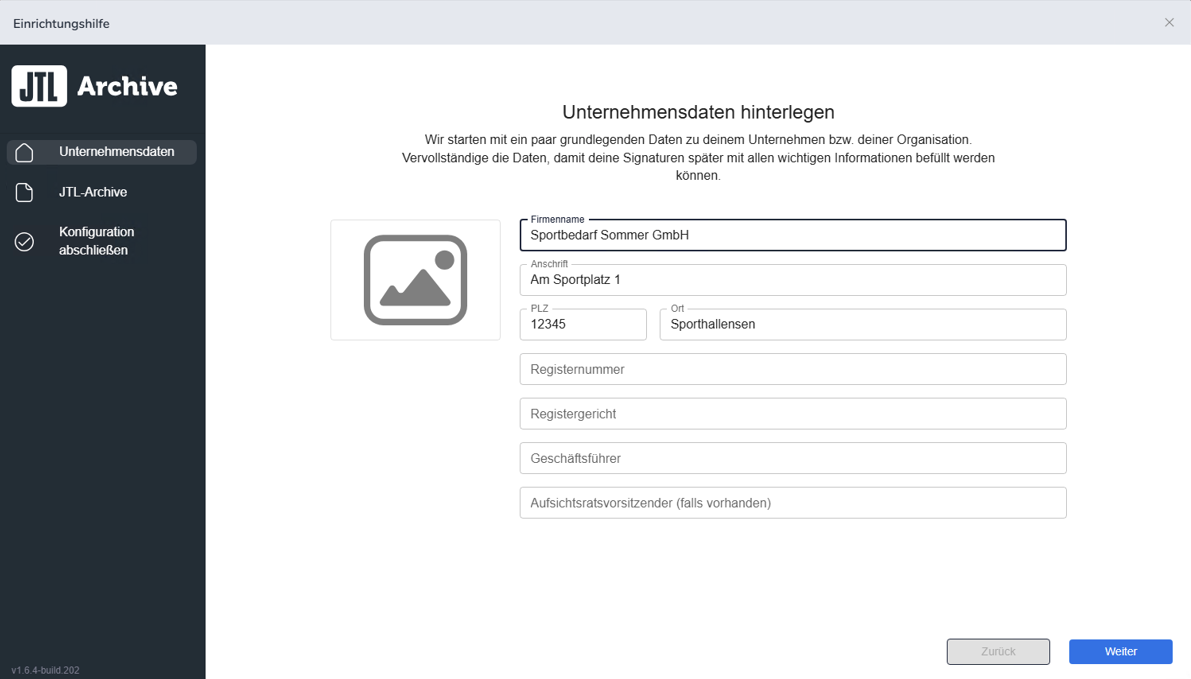Click the home icon beside Unternehmensdaten

[25, 152]
